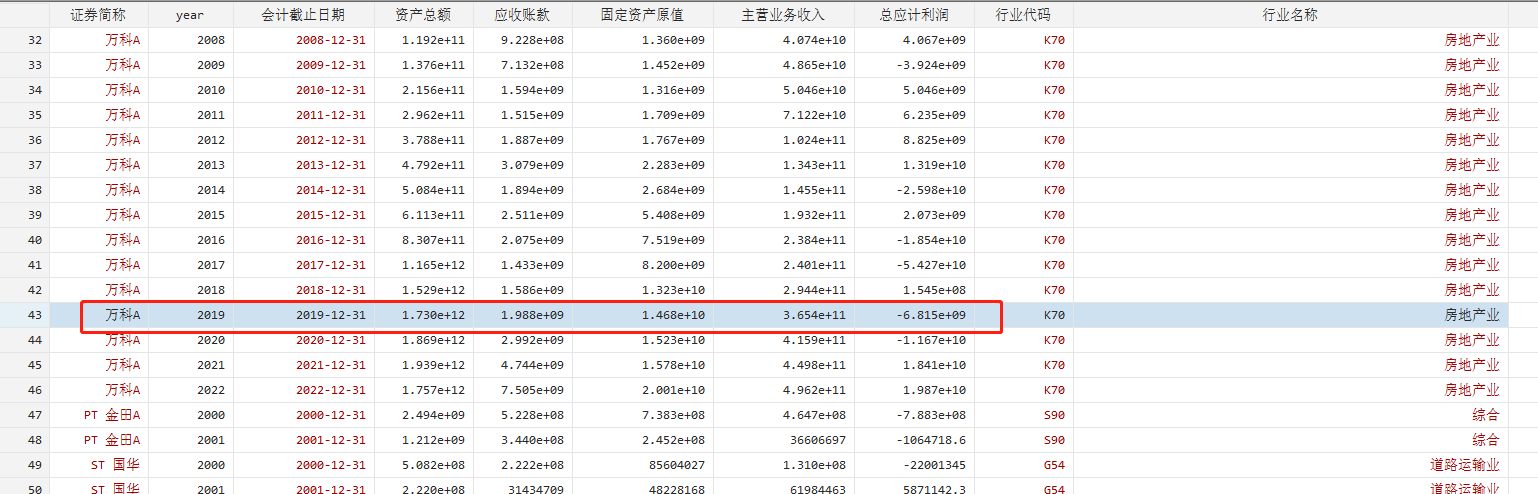This screenshot has height=494, width=1538.
Task: Select the value 2.156e+11 in 资产总额
Action: pyautogui.click(x=433, y=90)
